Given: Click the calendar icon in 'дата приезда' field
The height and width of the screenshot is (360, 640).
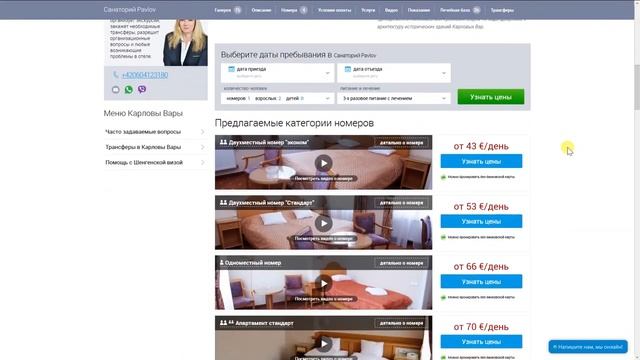Looking at the screenshot, I should (x=231, y=69).
